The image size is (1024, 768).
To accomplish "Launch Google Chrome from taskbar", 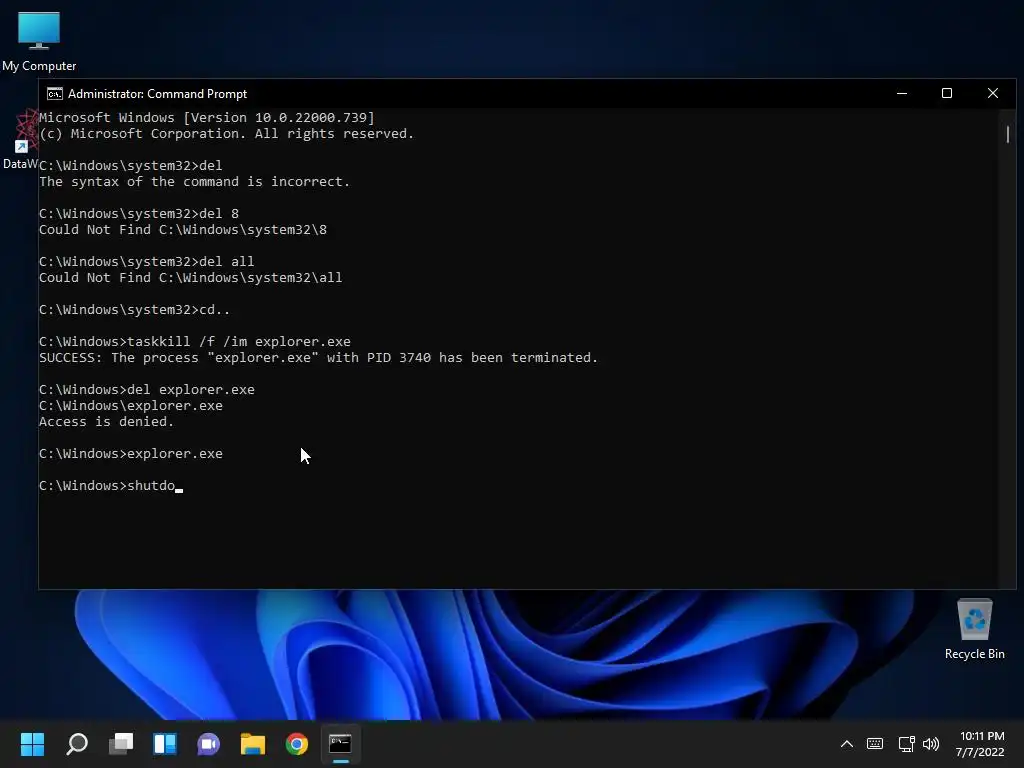I will coord(296,744).
